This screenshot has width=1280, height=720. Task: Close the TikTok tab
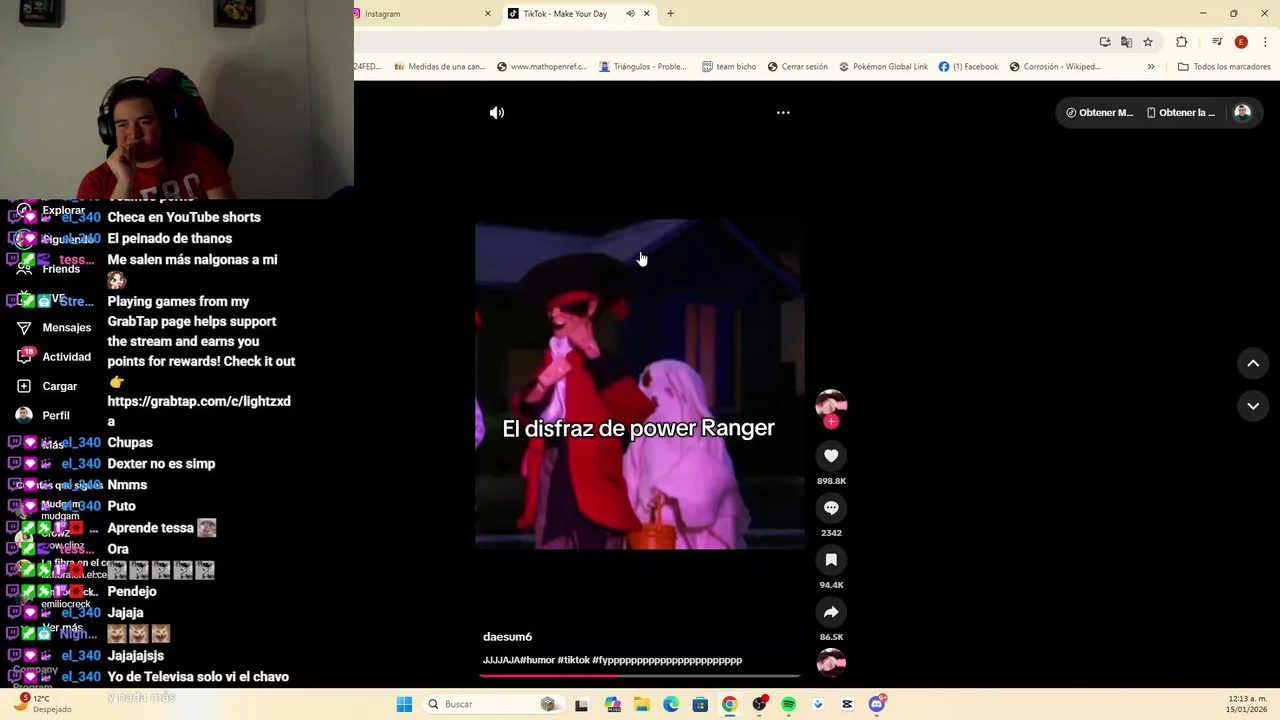pyautogui.click(x=647, y=14)
